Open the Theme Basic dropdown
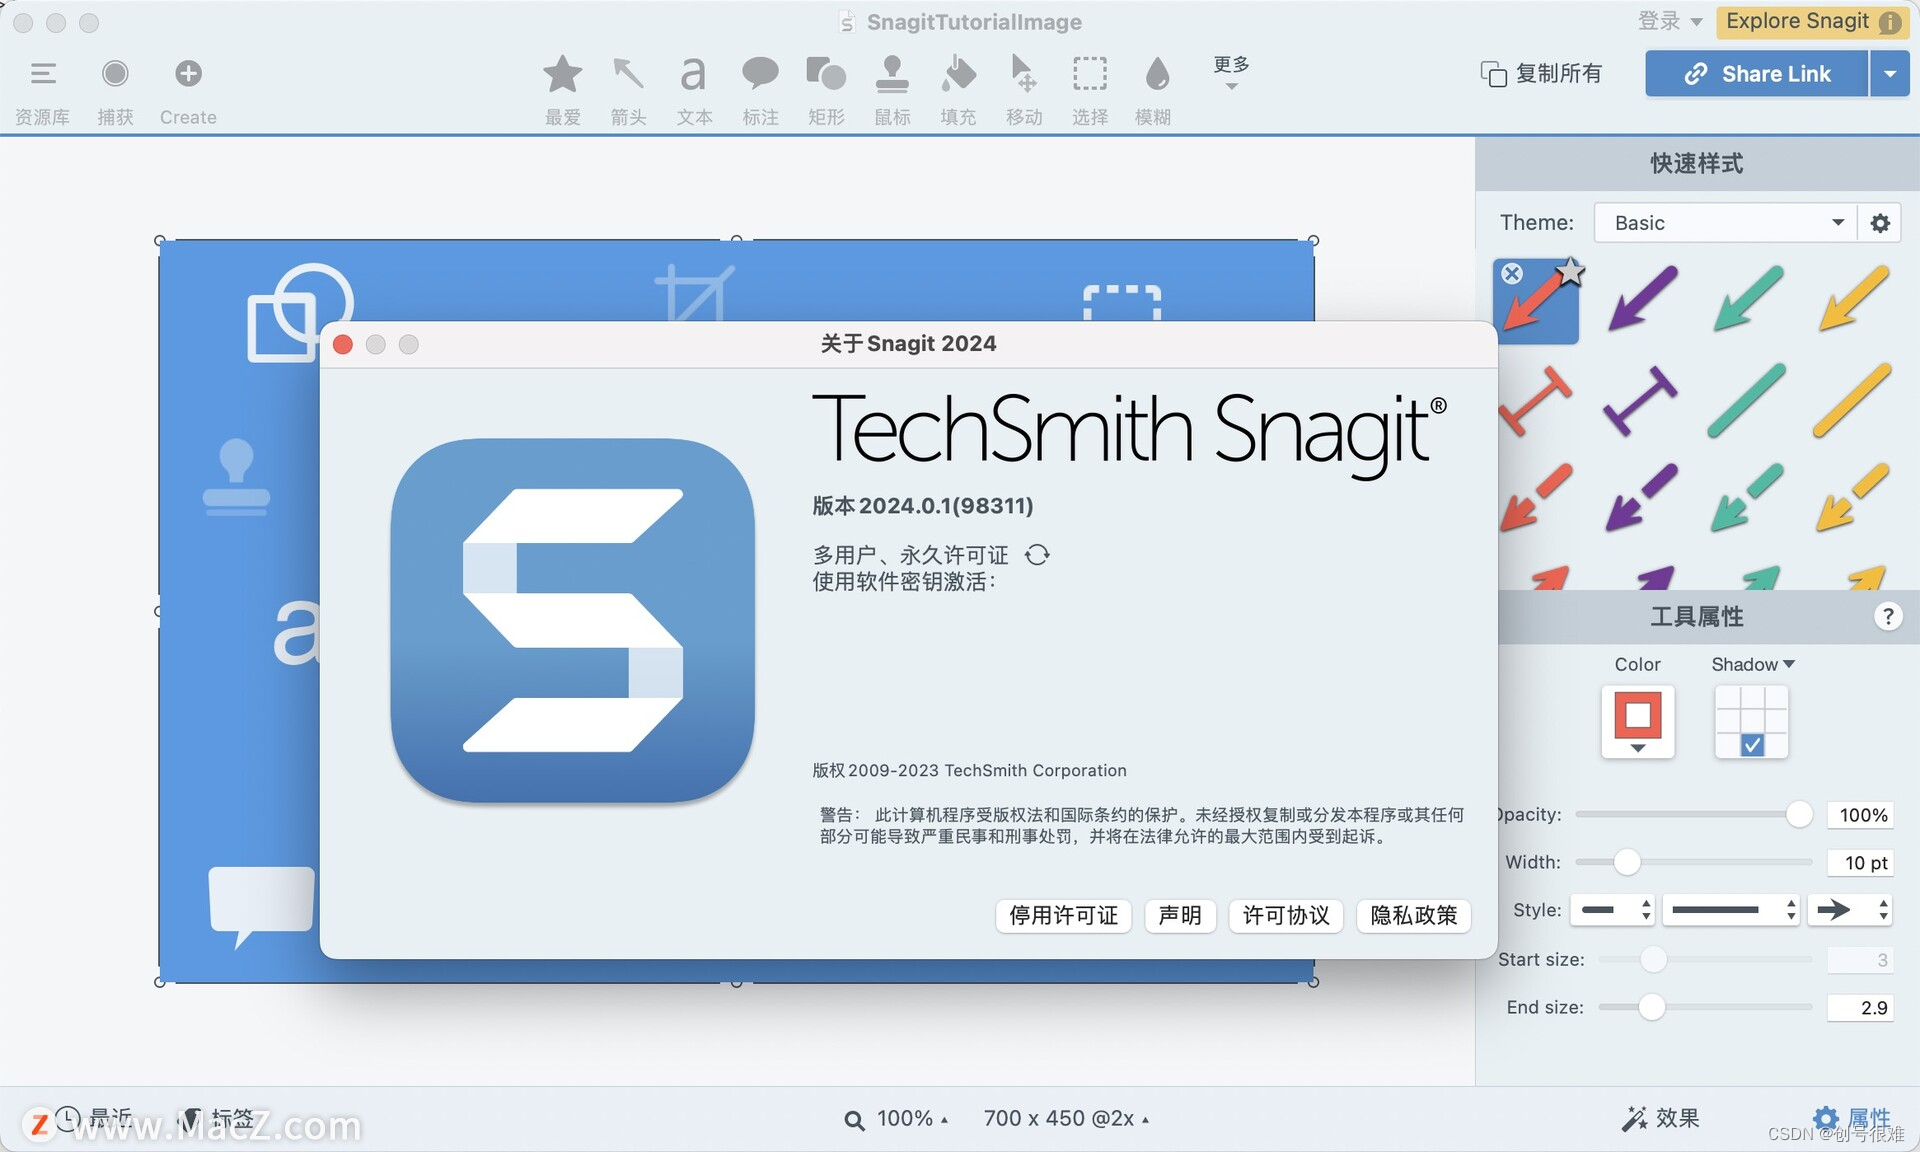This screenshot has width=1920, height=1152. click(1726, 223)
